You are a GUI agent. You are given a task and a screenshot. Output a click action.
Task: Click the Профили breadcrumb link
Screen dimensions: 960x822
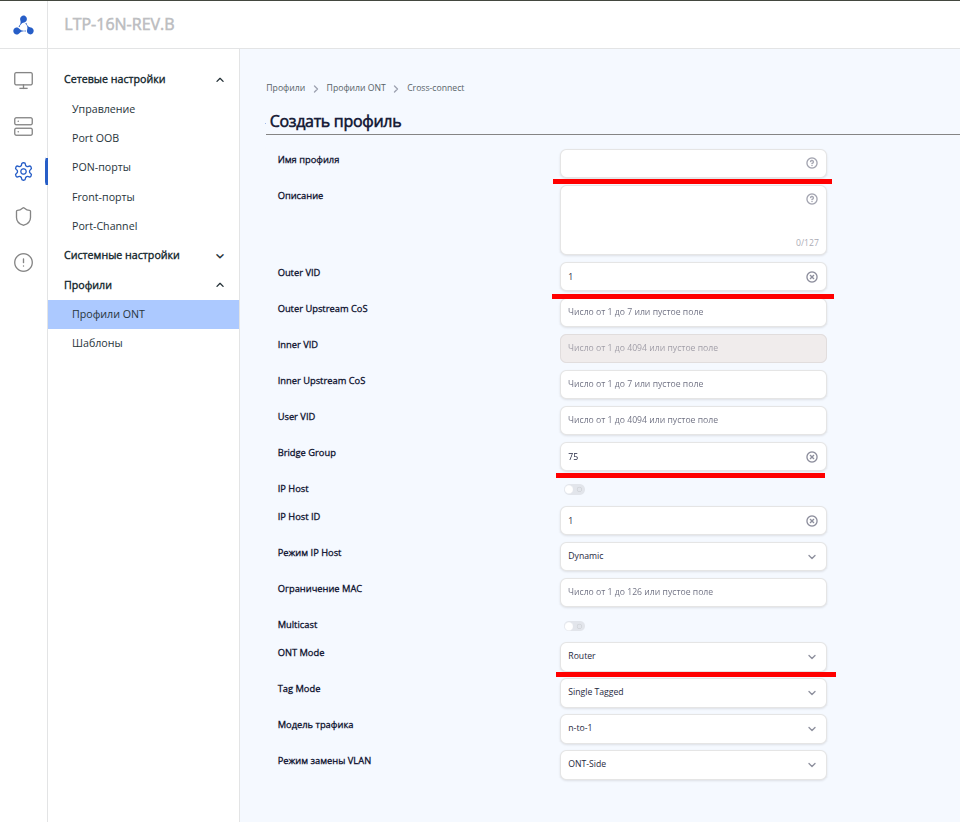tap(285, 88)
